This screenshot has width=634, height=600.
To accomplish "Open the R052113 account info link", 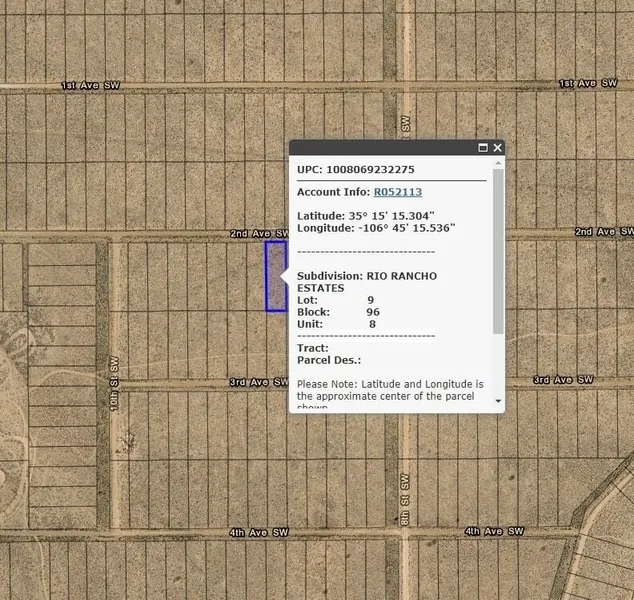I will click(397, 191).
